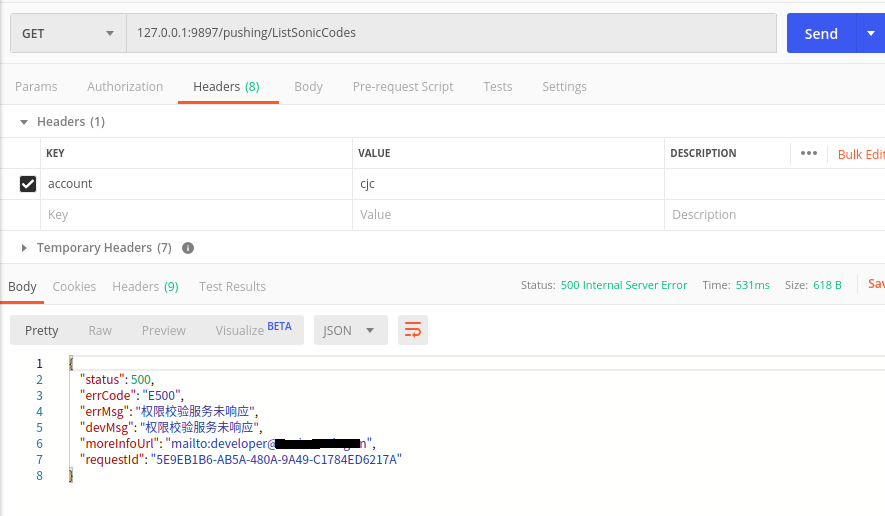This screenshot has width=885, height=516.
Task: Click the "status" JSON key
Action: [102, 379]
